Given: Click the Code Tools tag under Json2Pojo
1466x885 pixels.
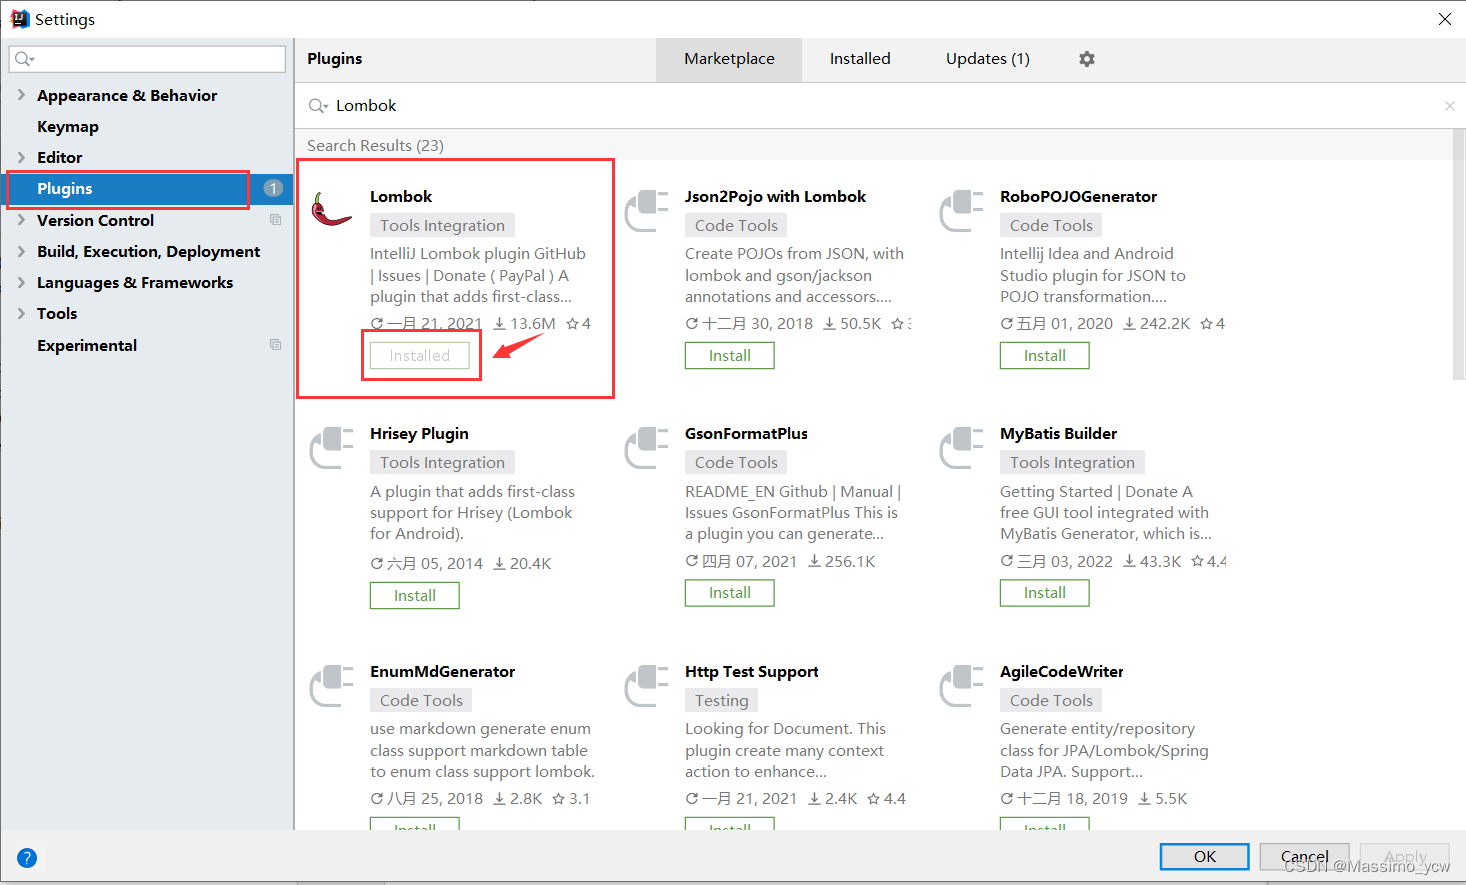Looking at the screenshot, I should (x=736, y=226).
